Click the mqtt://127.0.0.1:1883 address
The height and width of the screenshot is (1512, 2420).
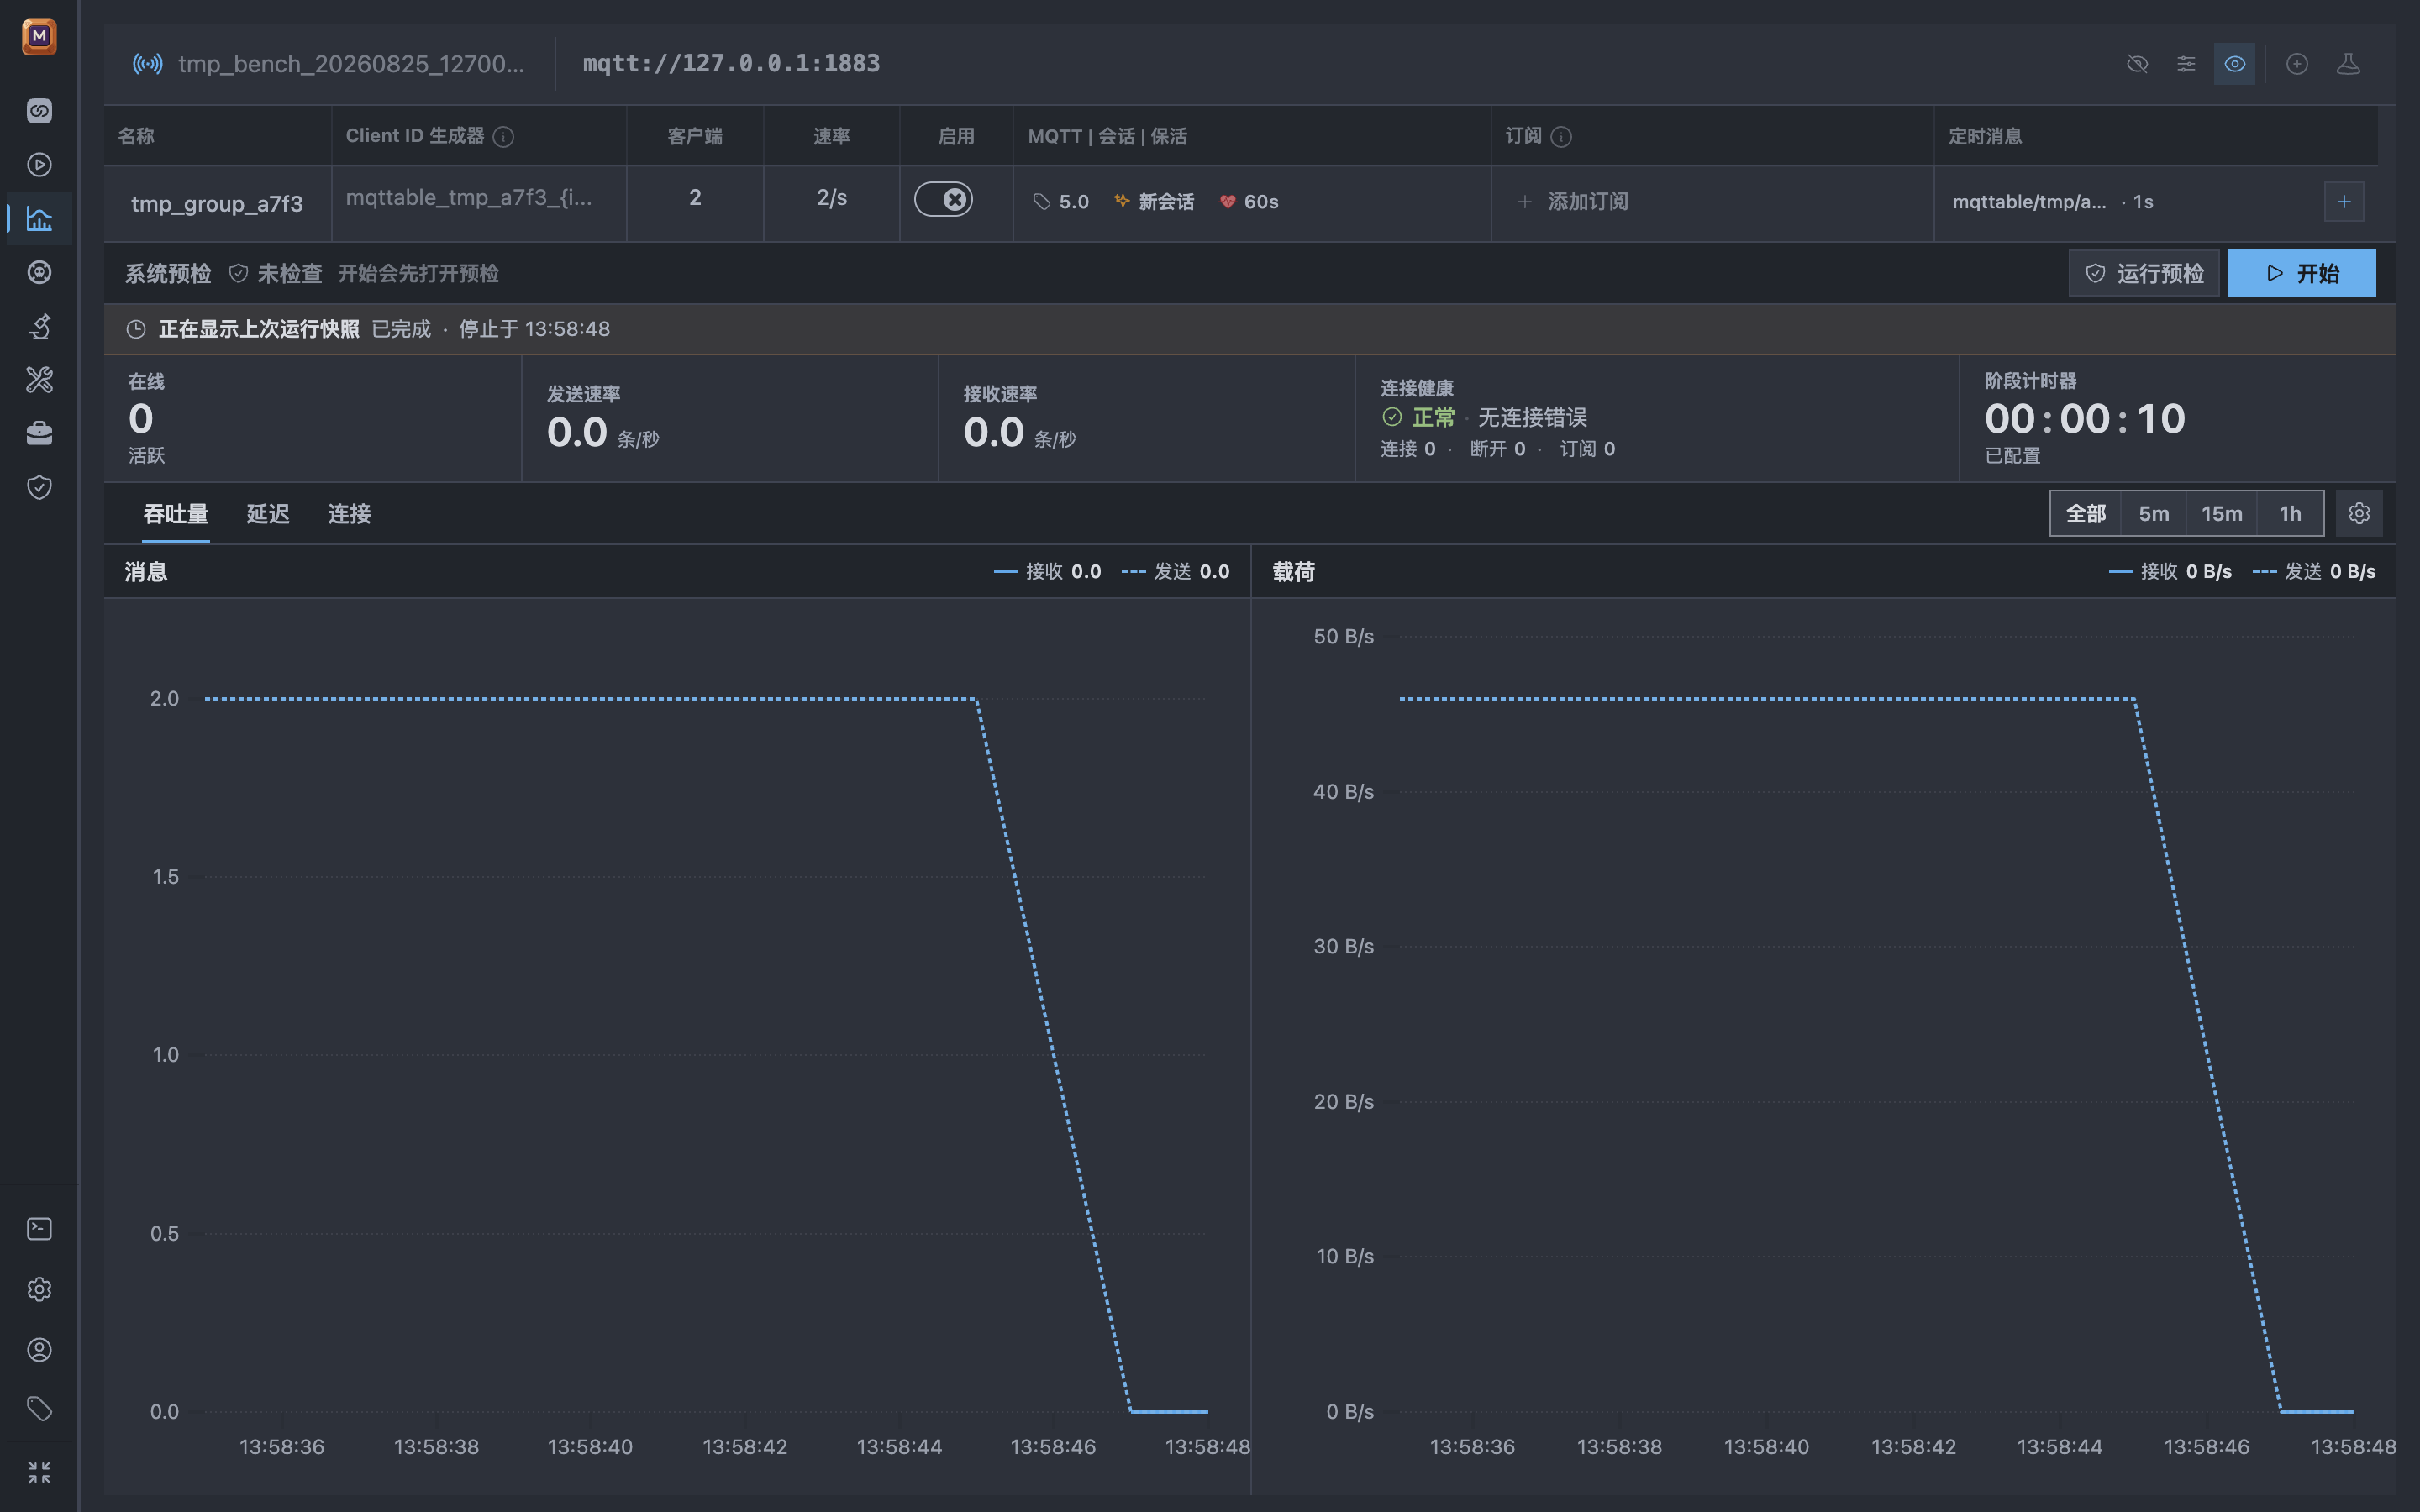point(731,64)
